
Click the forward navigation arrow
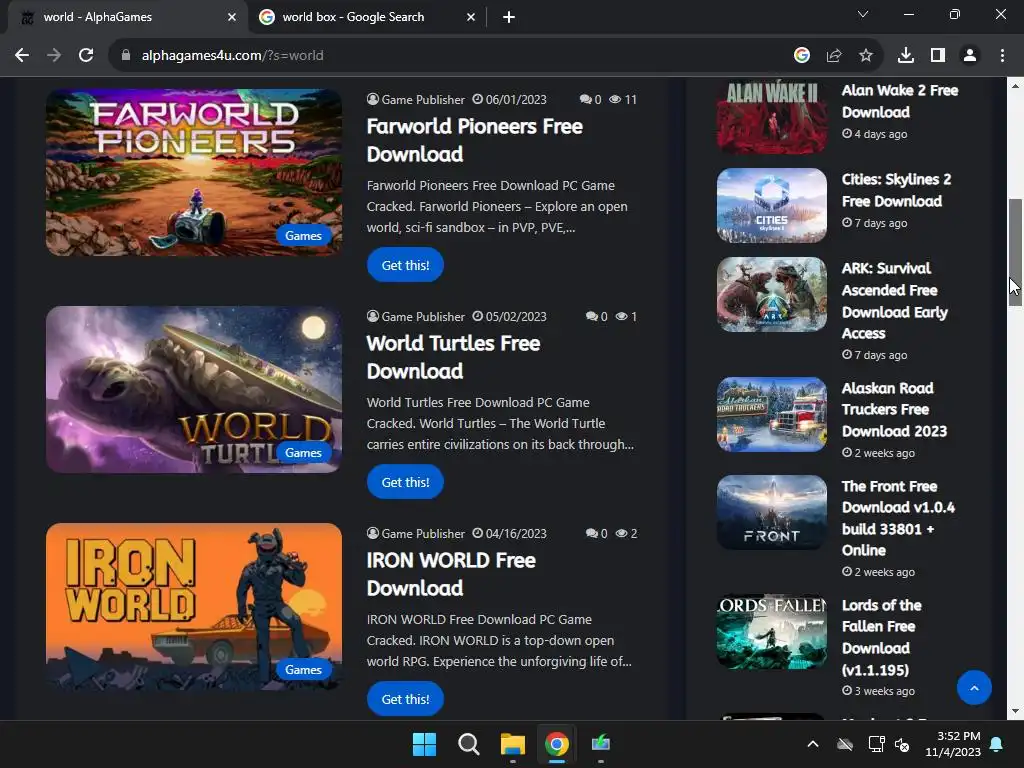pos(54,56)
